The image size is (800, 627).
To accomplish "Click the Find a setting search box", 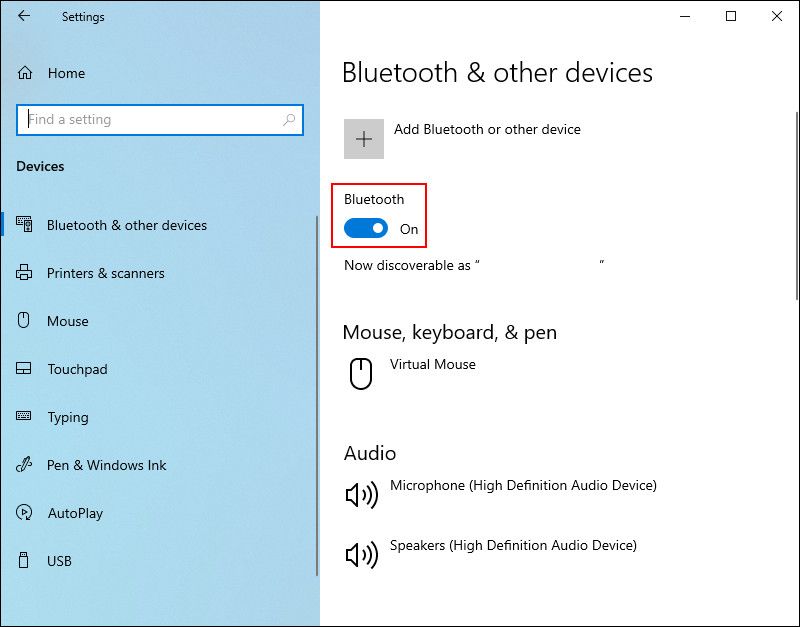I will (x=150, y=119).
